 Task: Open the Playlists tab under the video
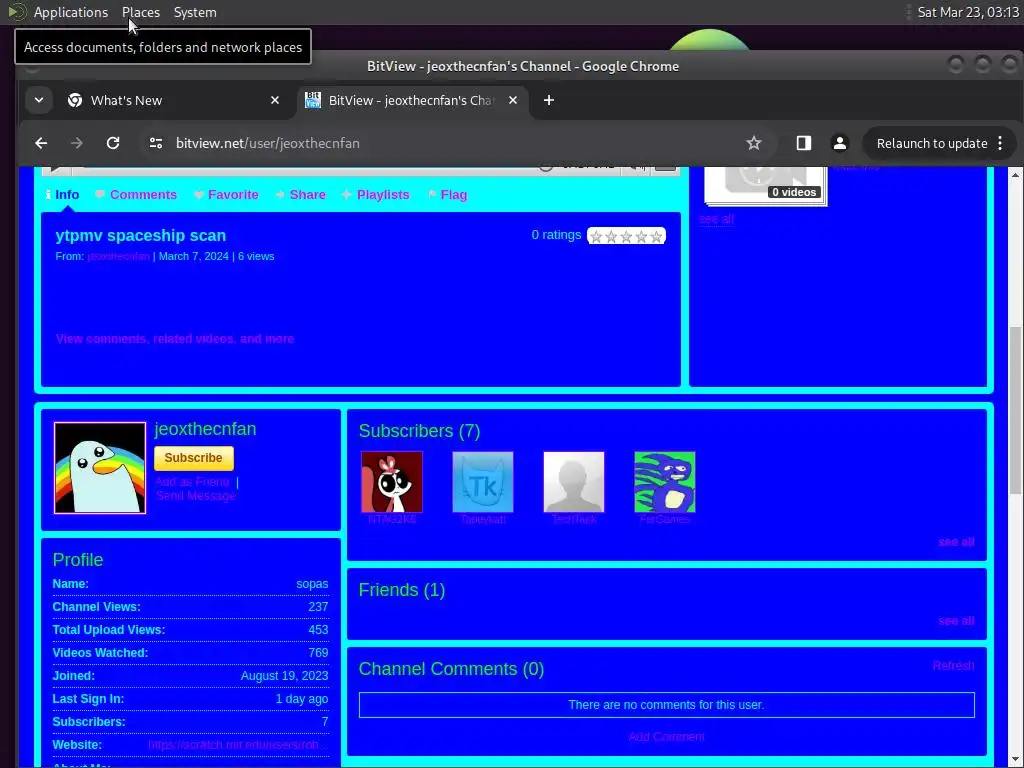[383, 195]
